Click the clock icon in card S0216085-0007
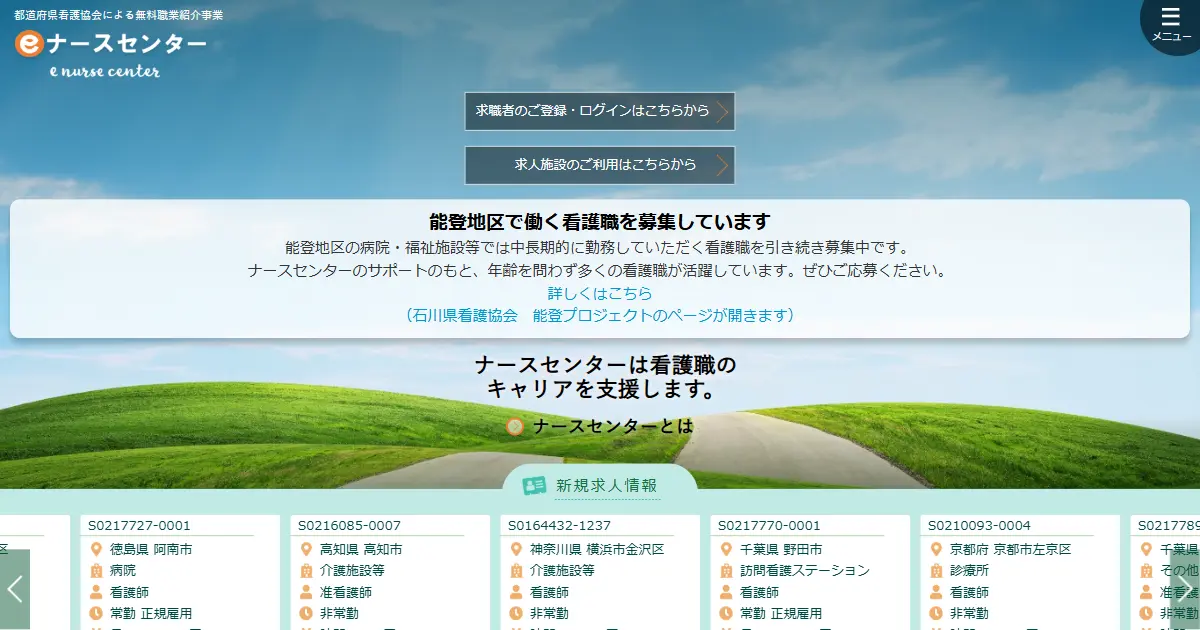 307,613
